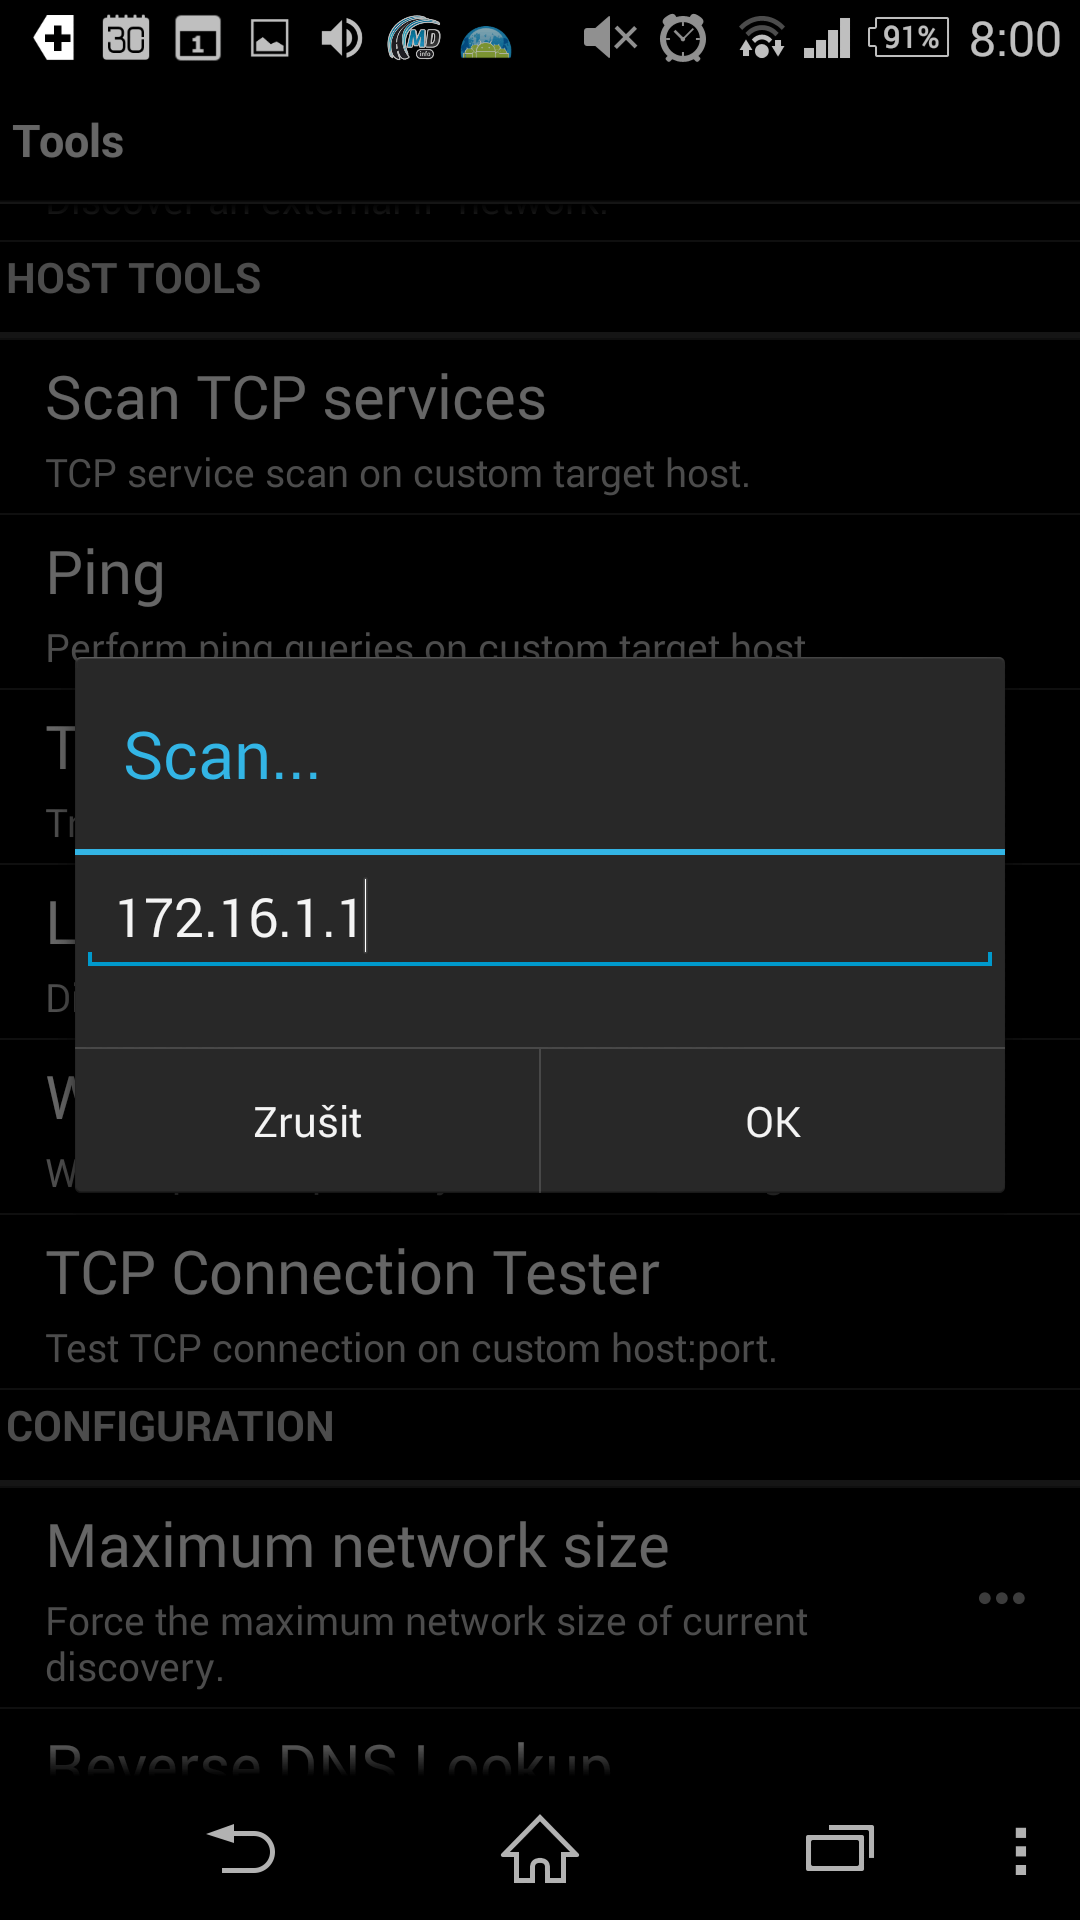
Task: Confirm scan with the OK button
Action: [773, 1121]
